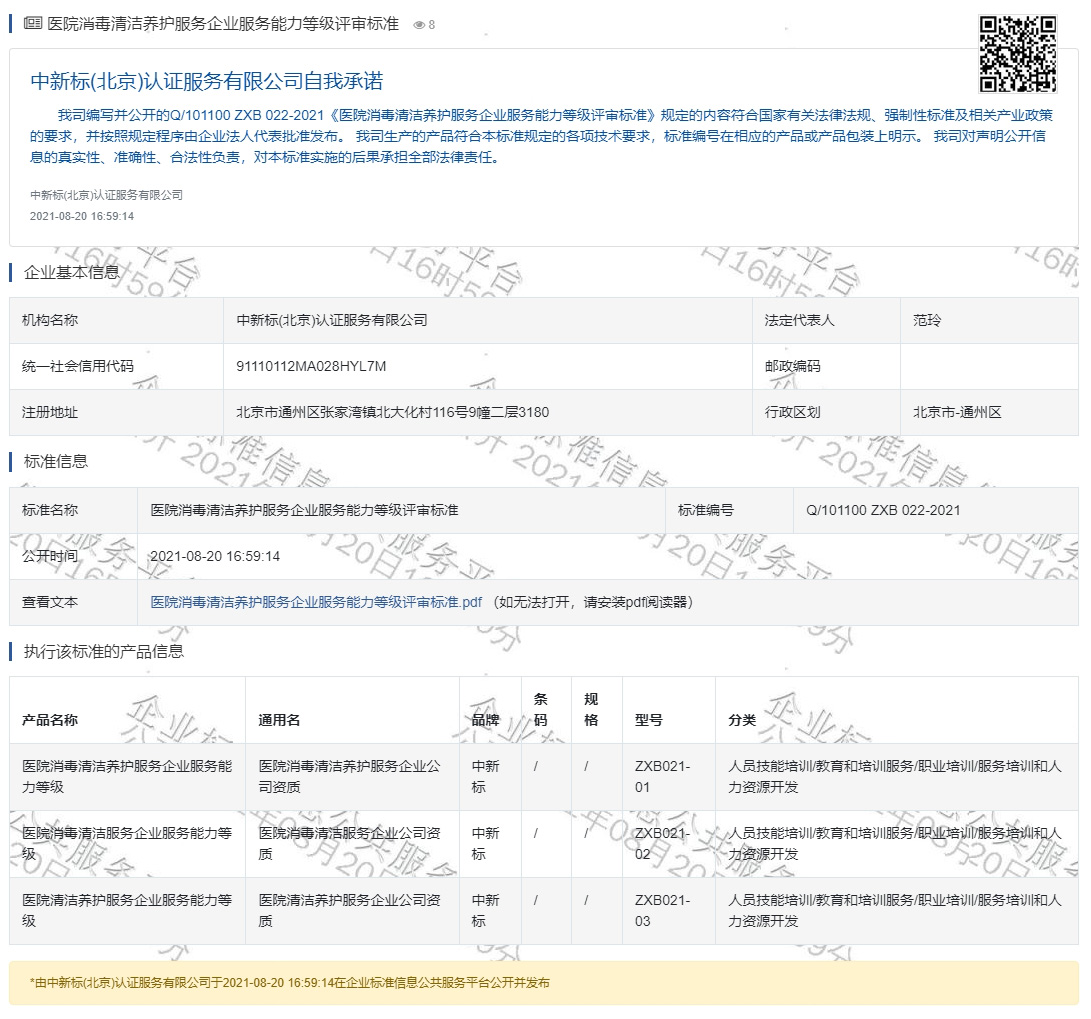Click the yellow publication notice at the bottom

[x=544, y=984]
